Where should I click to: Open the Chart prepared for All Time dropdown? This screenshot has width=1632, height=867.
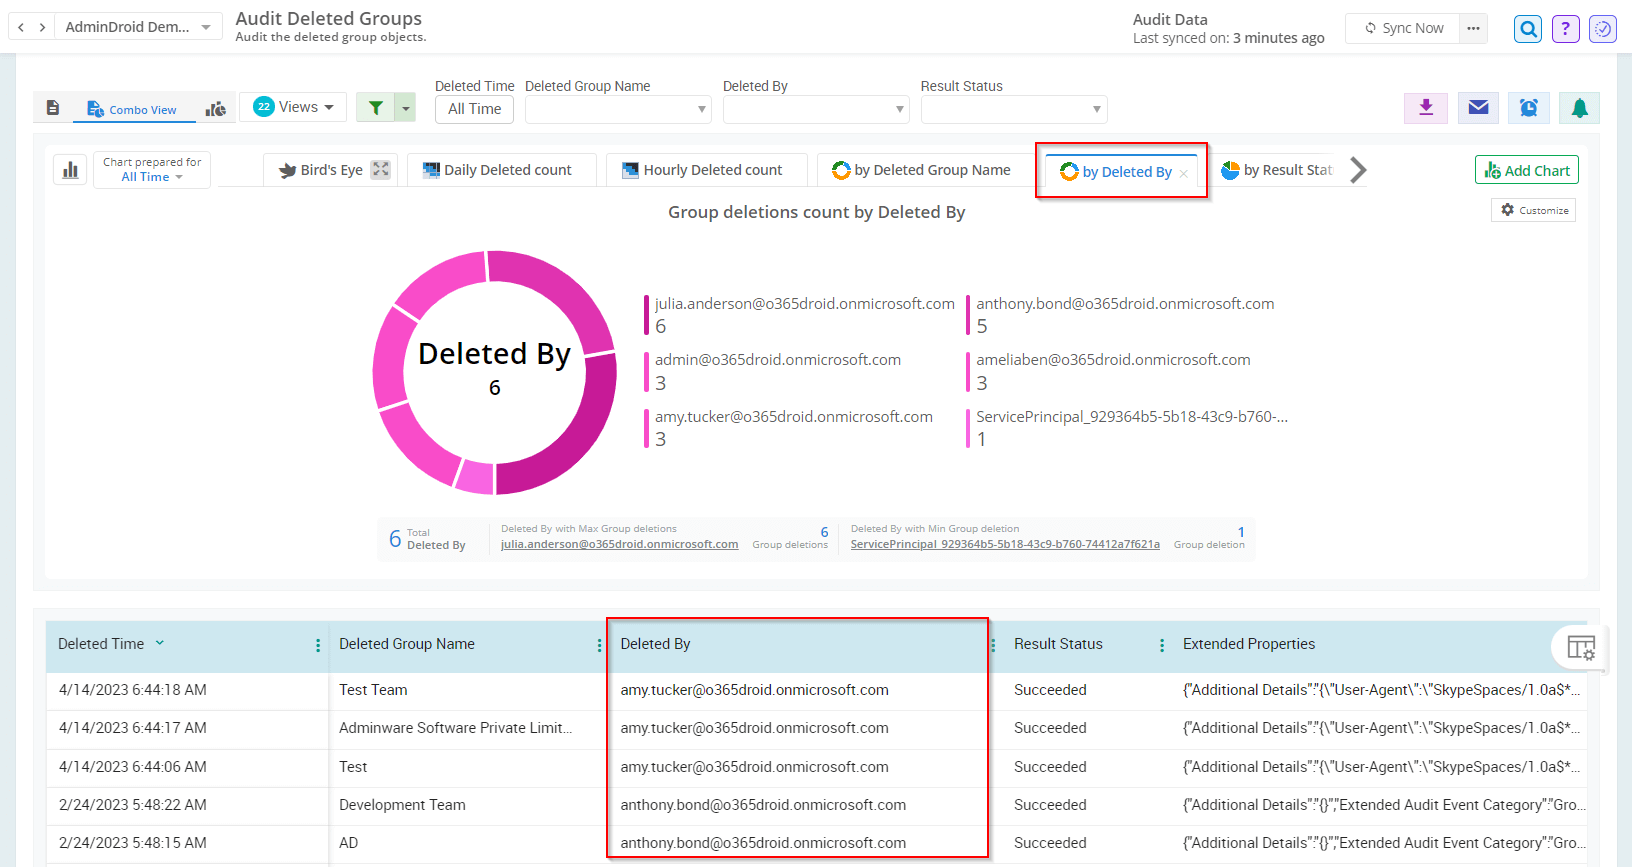pyautogui.click(x=152, y=170)
